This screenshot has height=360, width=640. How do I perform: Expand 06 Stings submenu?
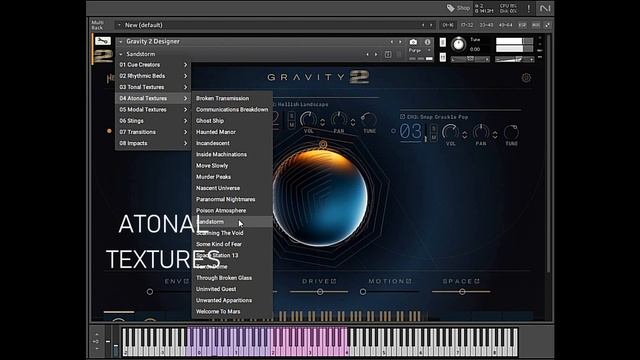pyautogui.click(x=153, y=121)
